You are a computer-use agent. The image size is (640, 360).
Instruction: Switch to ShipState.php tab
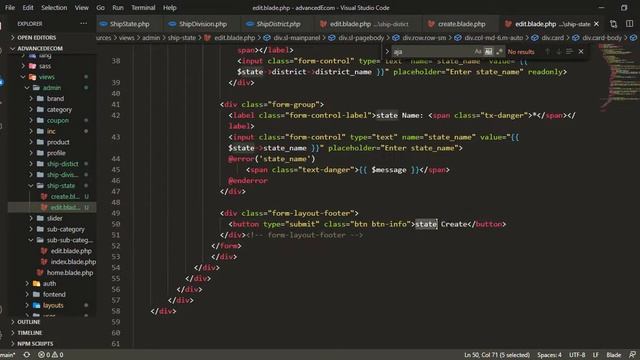tap(129, 24)
